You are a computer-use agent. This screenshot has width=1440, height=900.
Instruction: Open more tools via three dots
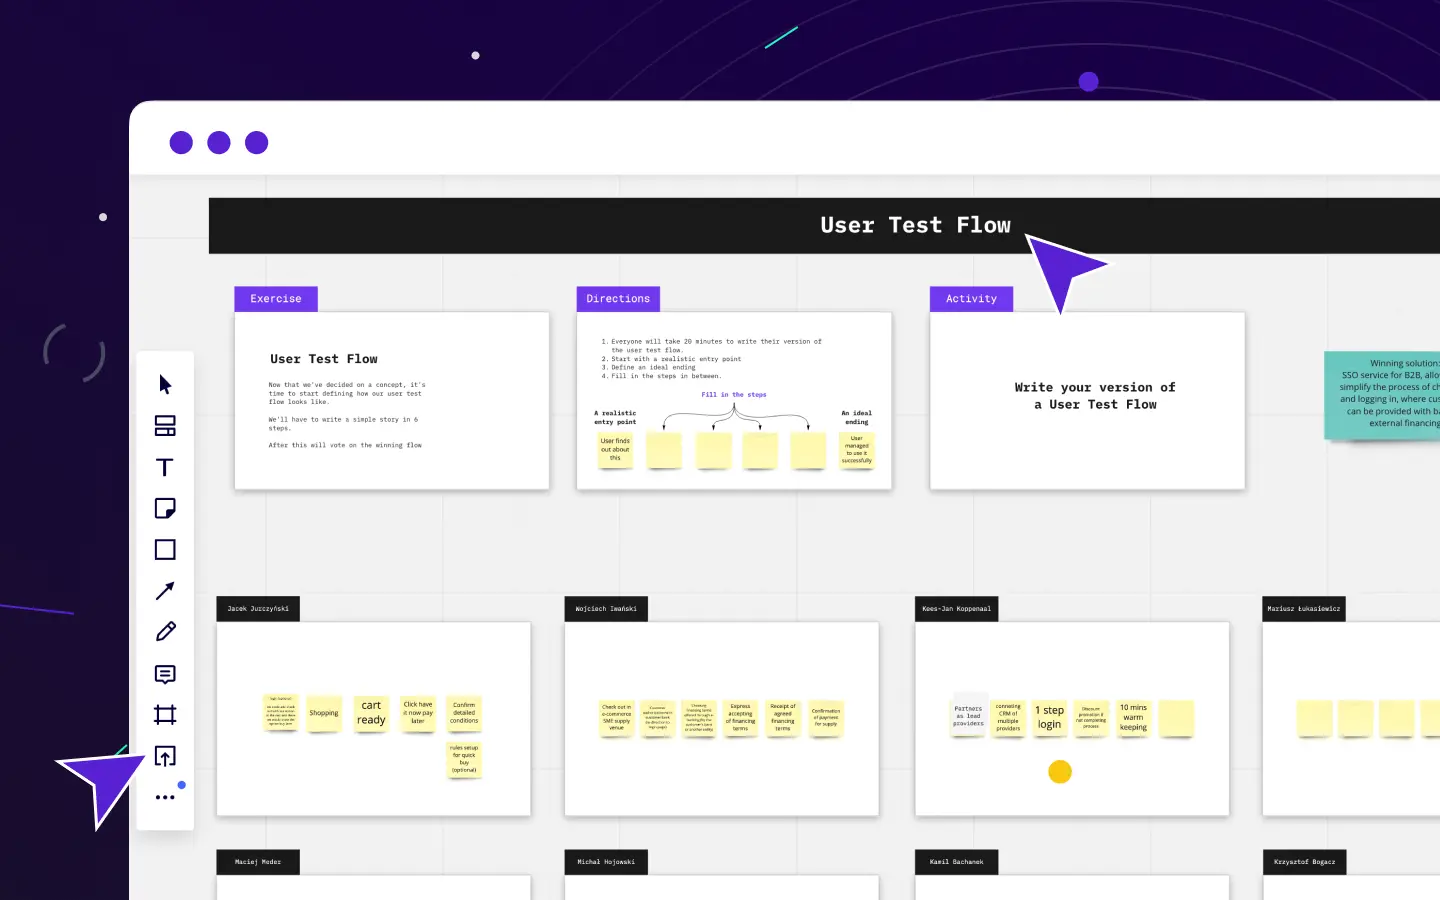[x=165, y=797]
